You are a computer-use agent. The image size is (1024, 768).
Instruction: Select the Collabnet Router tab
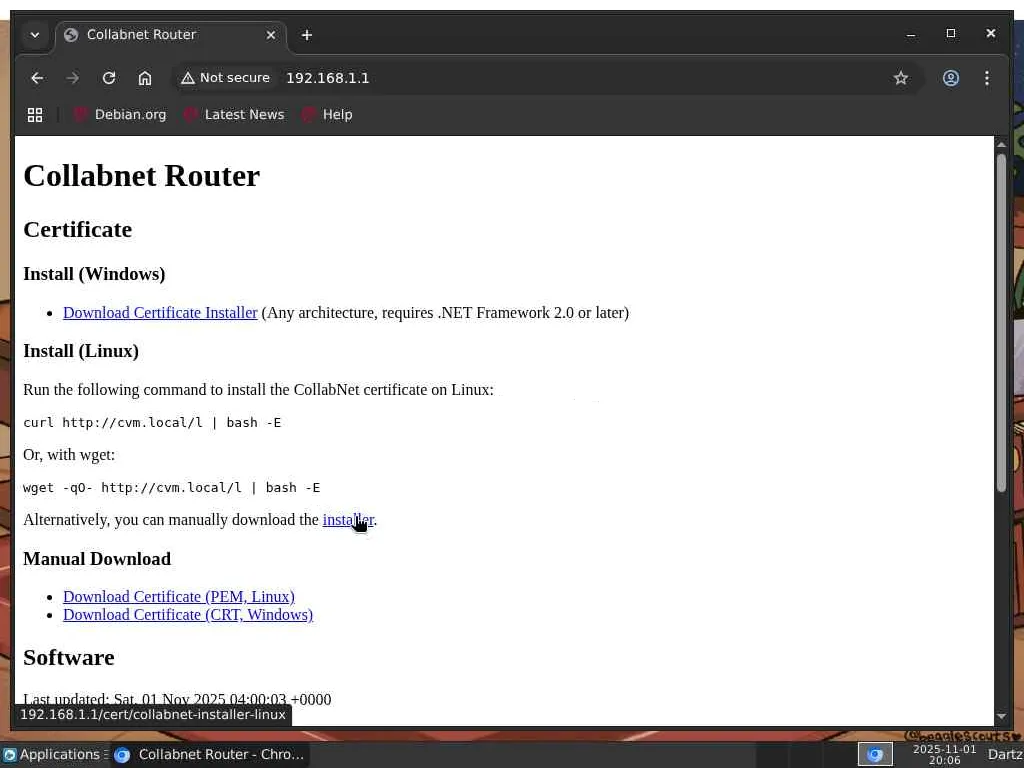tap(170, 35)
